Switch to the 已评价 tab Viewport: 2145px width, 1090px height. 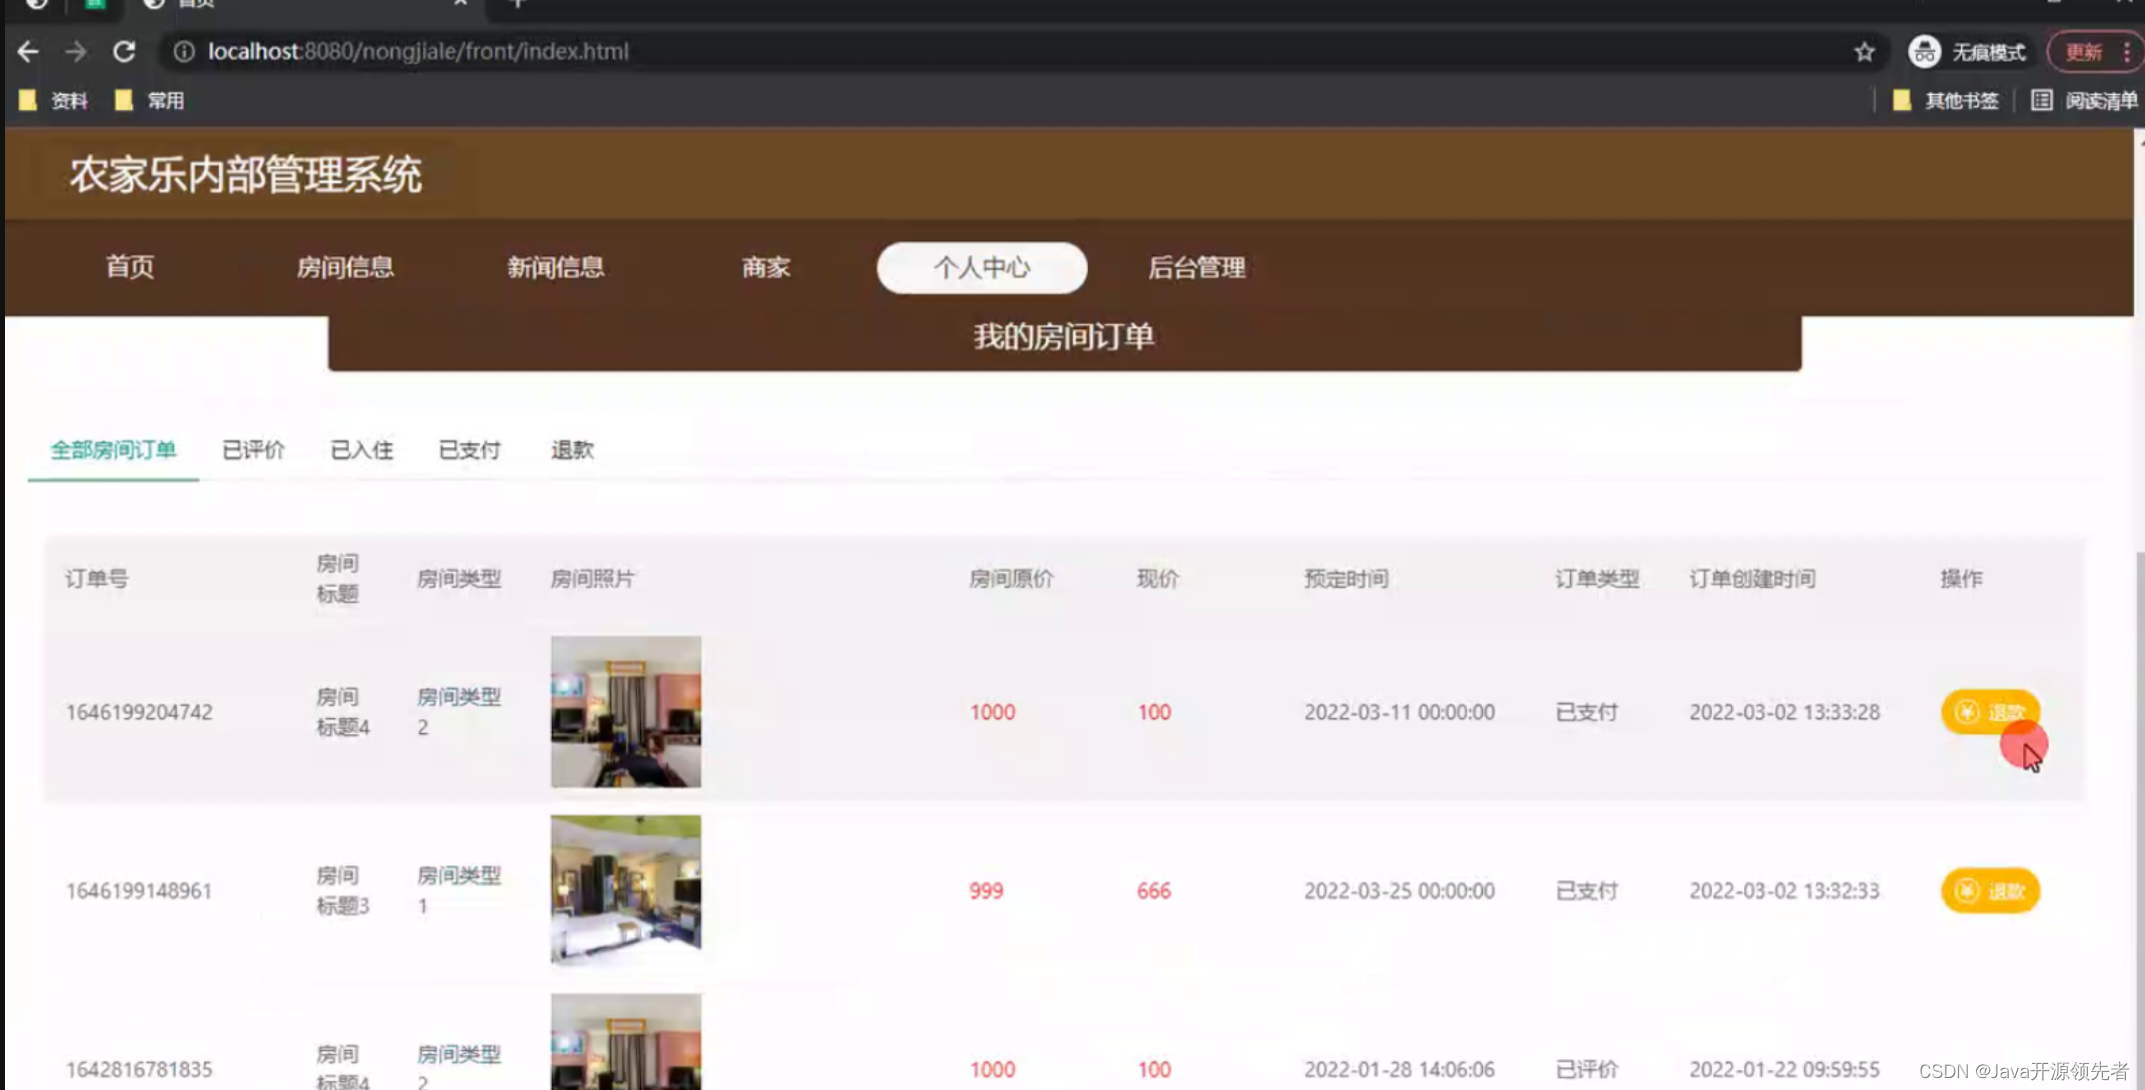(253, 450)
